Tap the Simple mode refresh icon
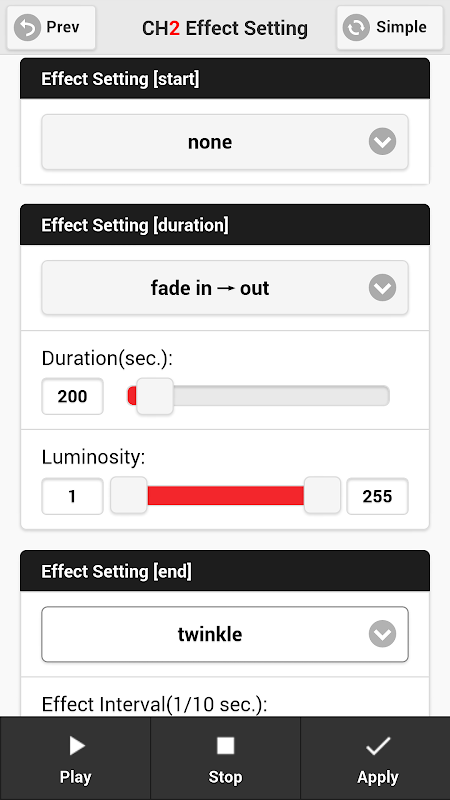Viewport: 450px width, 800px height. click(356, 28)
